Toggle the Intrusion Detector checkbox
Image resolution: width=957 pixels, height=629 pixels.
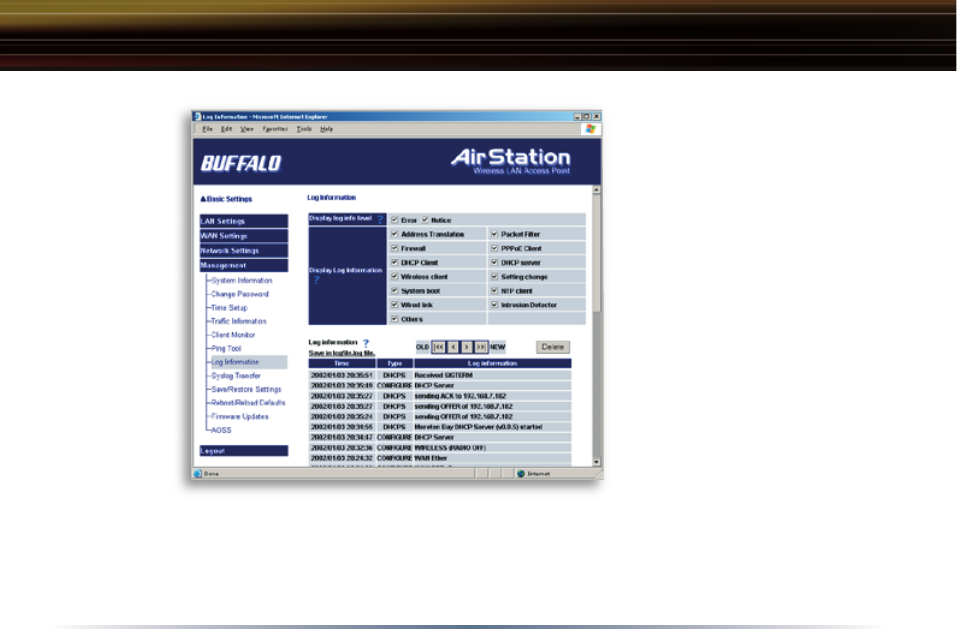494,304
